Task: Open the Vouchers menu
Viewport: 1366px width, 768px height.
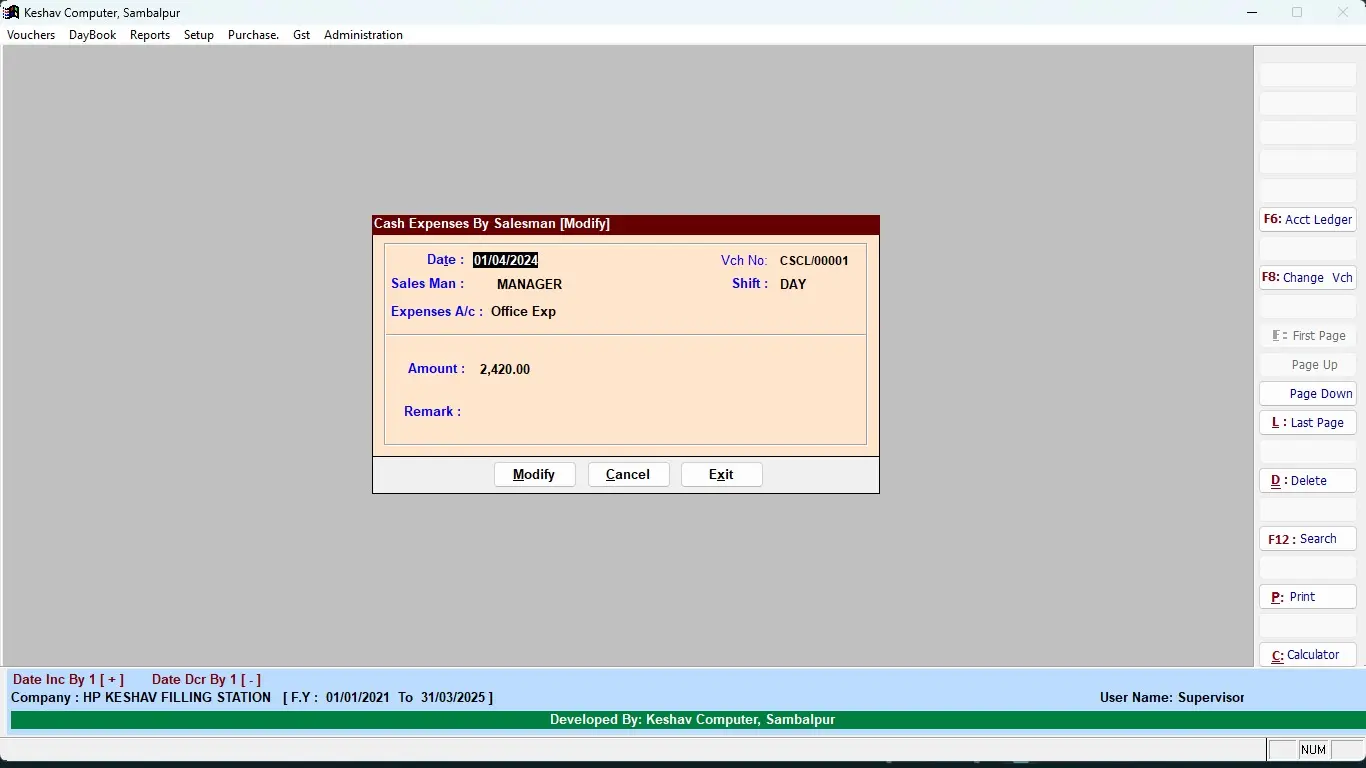Action: pyautogui.click(x=31, y=35)
